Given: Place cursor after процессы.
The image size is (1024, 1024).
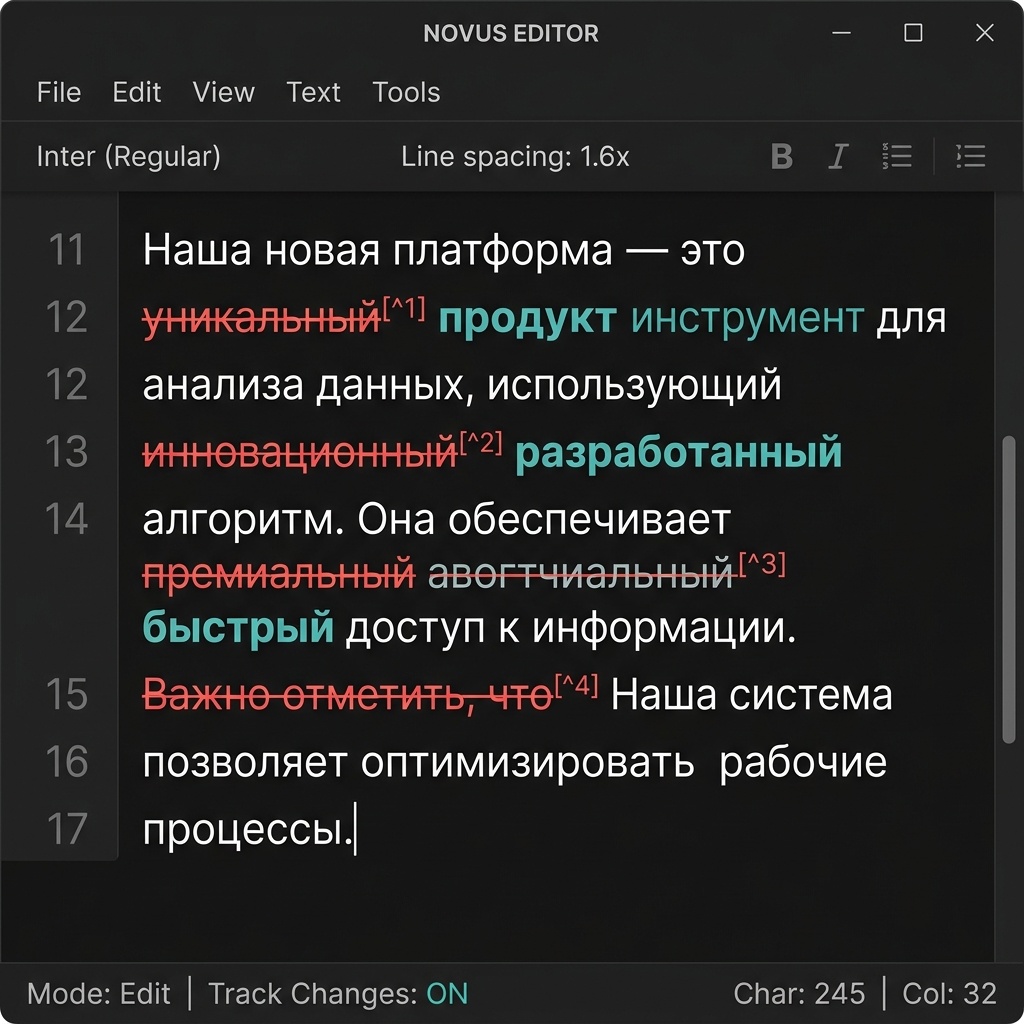Looking at the screenshot, I should coord(354,831).
